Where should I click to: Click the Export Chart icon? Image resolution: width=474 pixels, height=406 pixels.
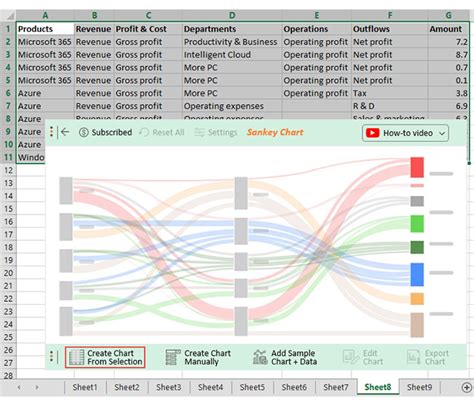click(x=414, y=357)
